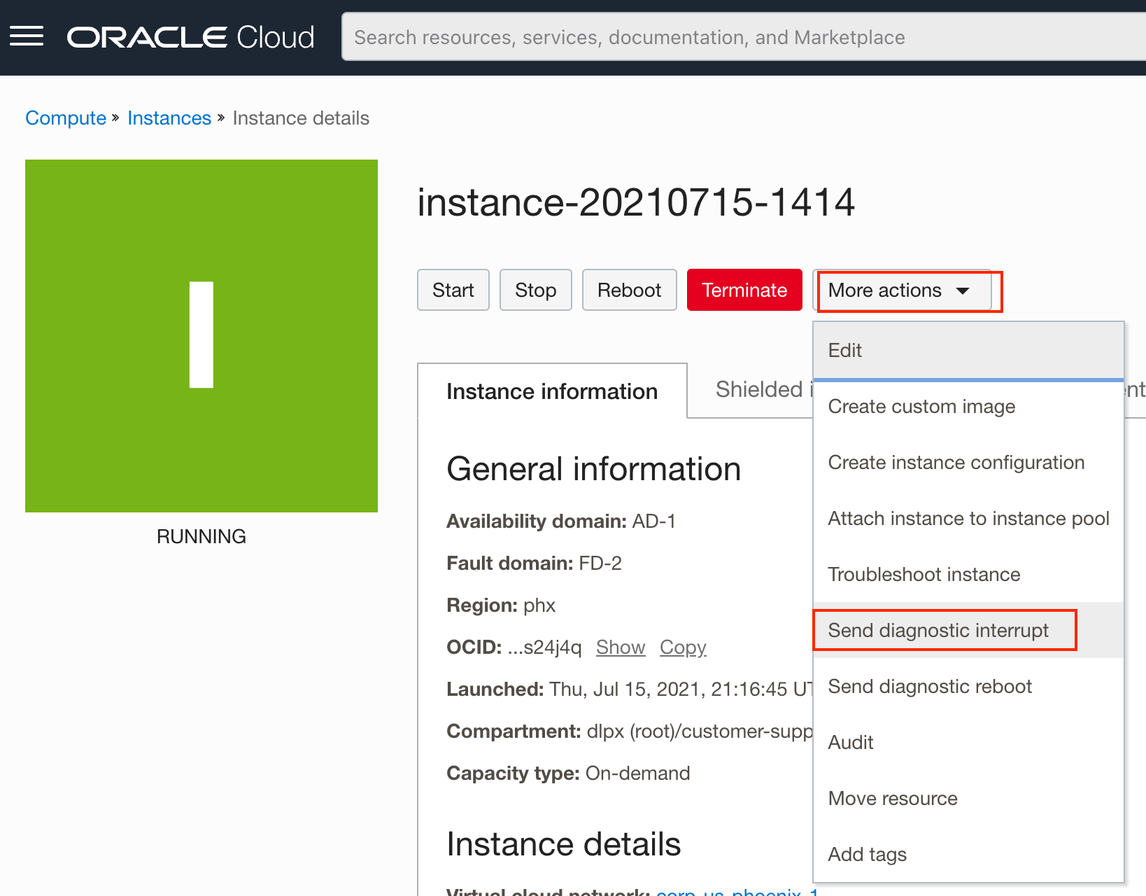Image resolution: width=1146 pixels, height=896 pixels.
Task: Navigate to the Instances breadcrumb
Action: pyautogui.click(x=169, y=118)
